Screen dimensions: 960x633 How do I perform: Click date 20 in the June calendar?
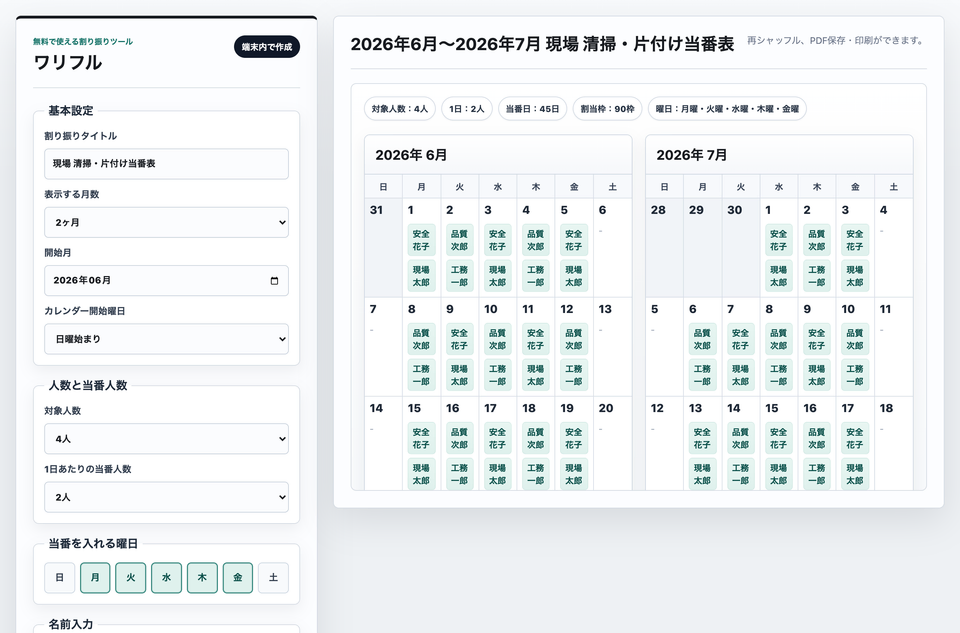(606, 408)
